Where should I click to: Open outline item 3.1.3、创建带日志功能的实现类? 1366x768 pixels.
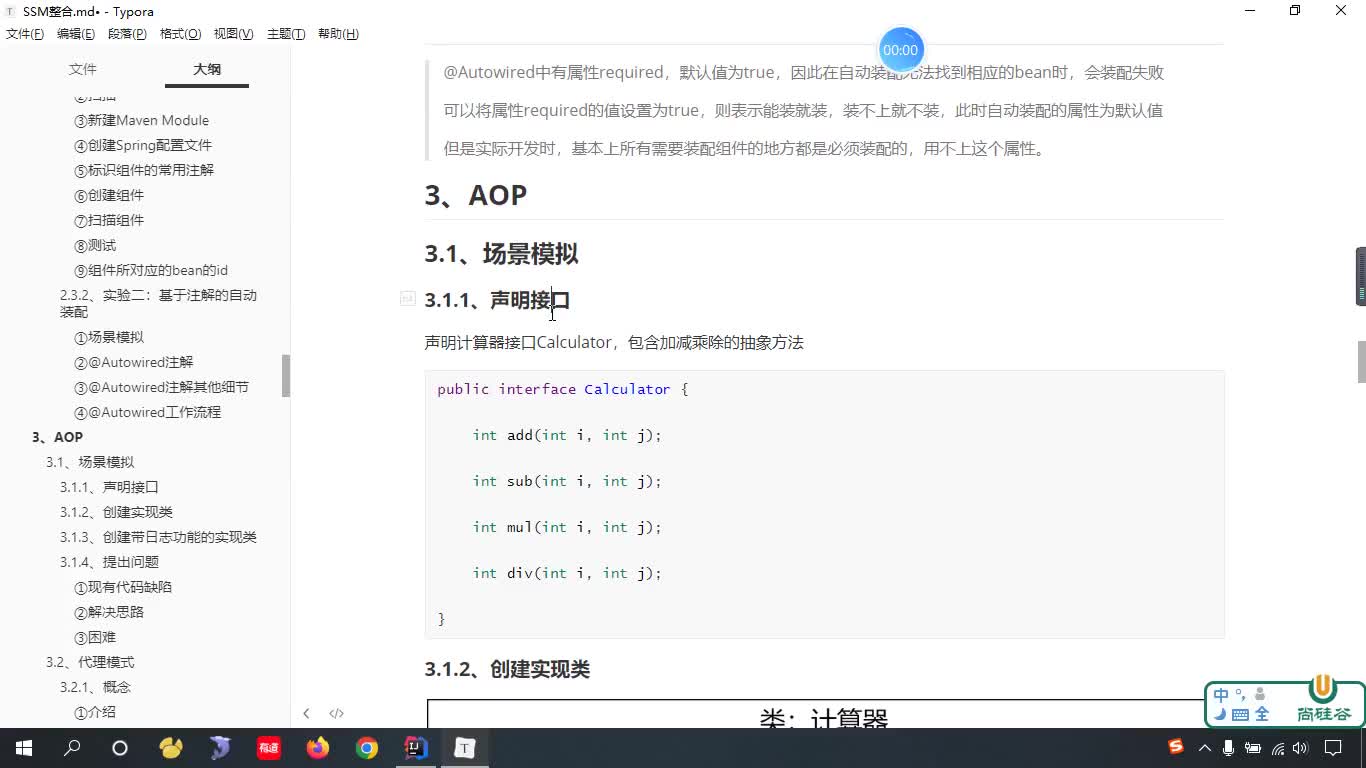158,537
